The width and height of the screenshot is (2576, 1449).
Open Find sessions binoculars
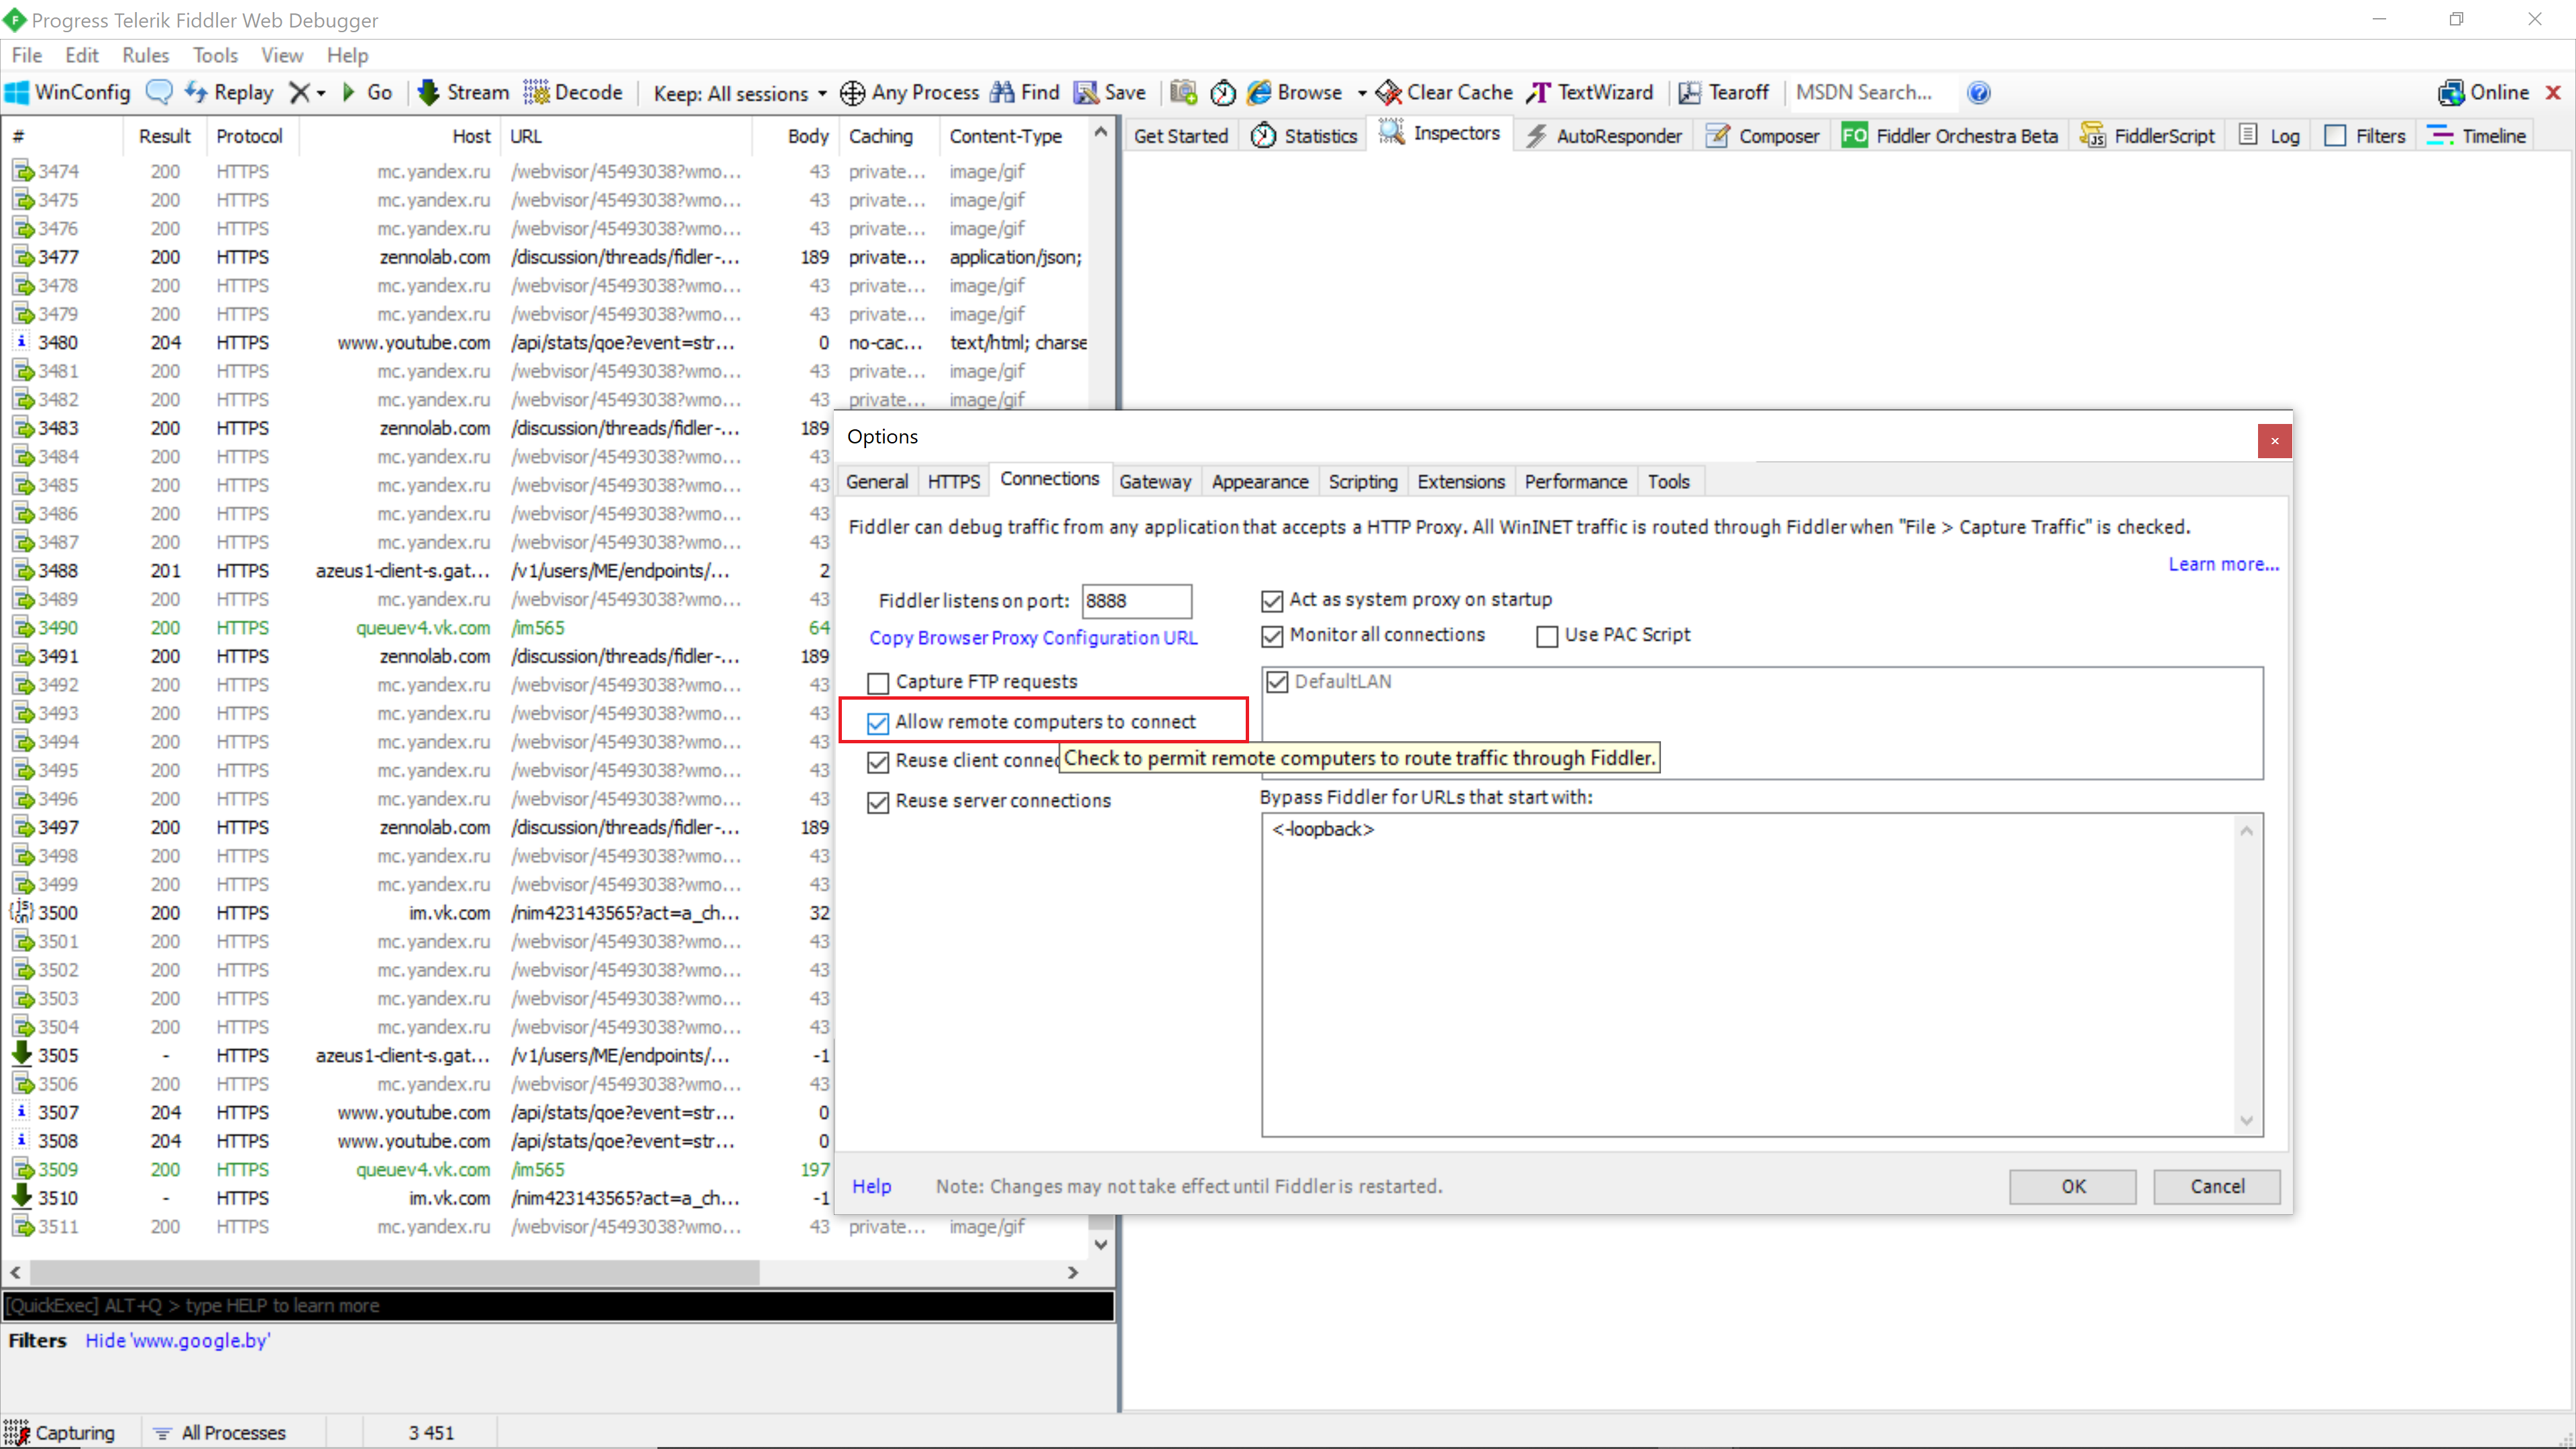tap(1024, 92)
